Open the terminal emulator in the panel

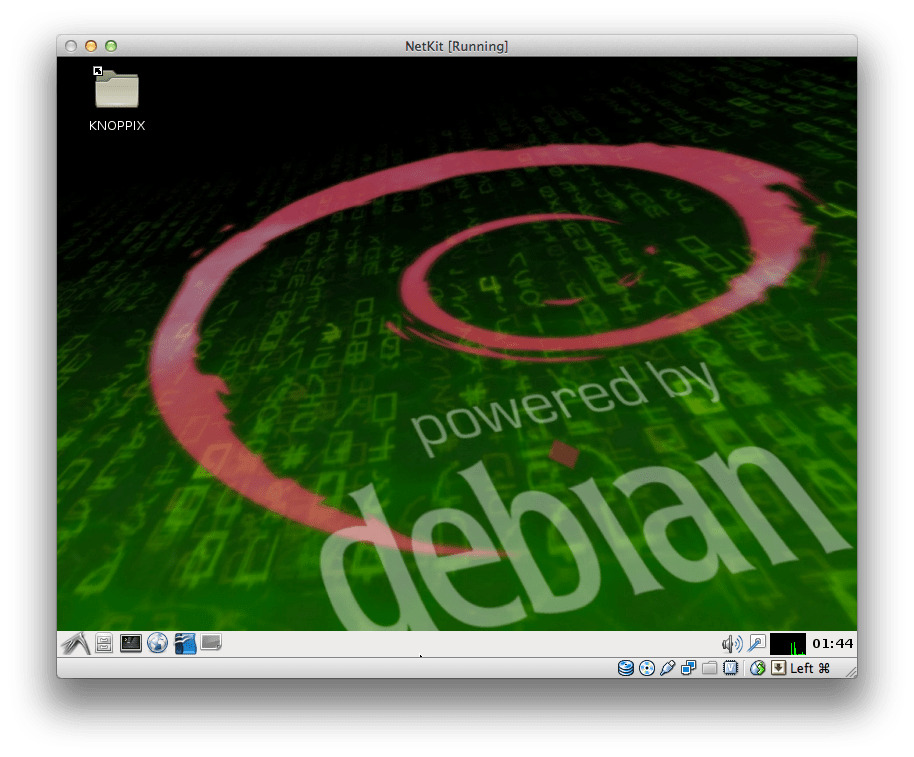(x=131, y=643)
